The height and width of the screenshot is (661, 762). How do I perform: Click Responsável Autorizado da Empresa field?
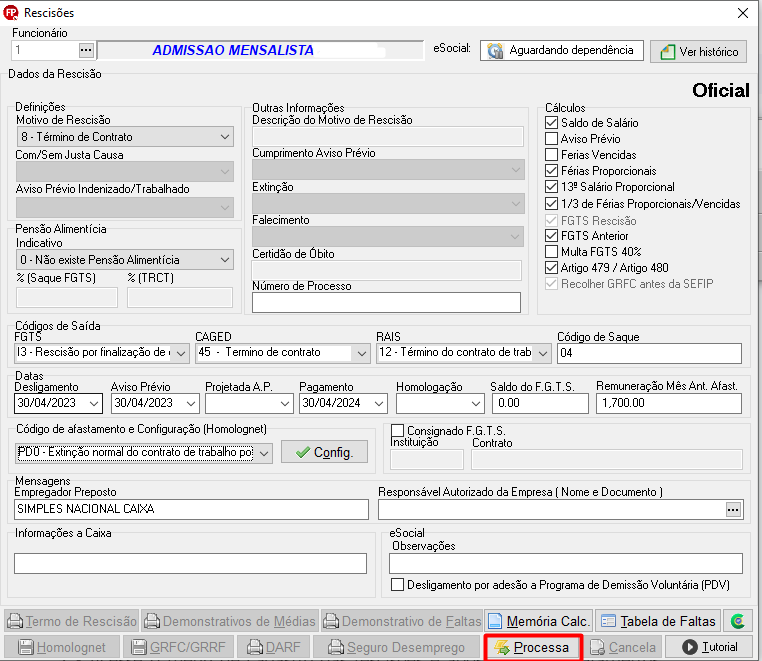(x=552, y=510)
